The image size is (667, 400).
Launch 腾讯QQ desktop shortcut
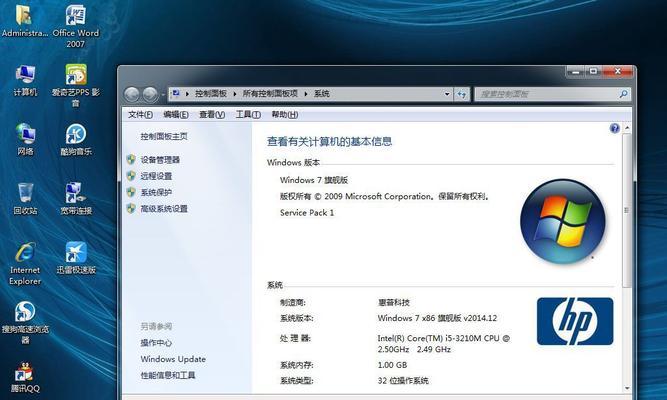25,377
